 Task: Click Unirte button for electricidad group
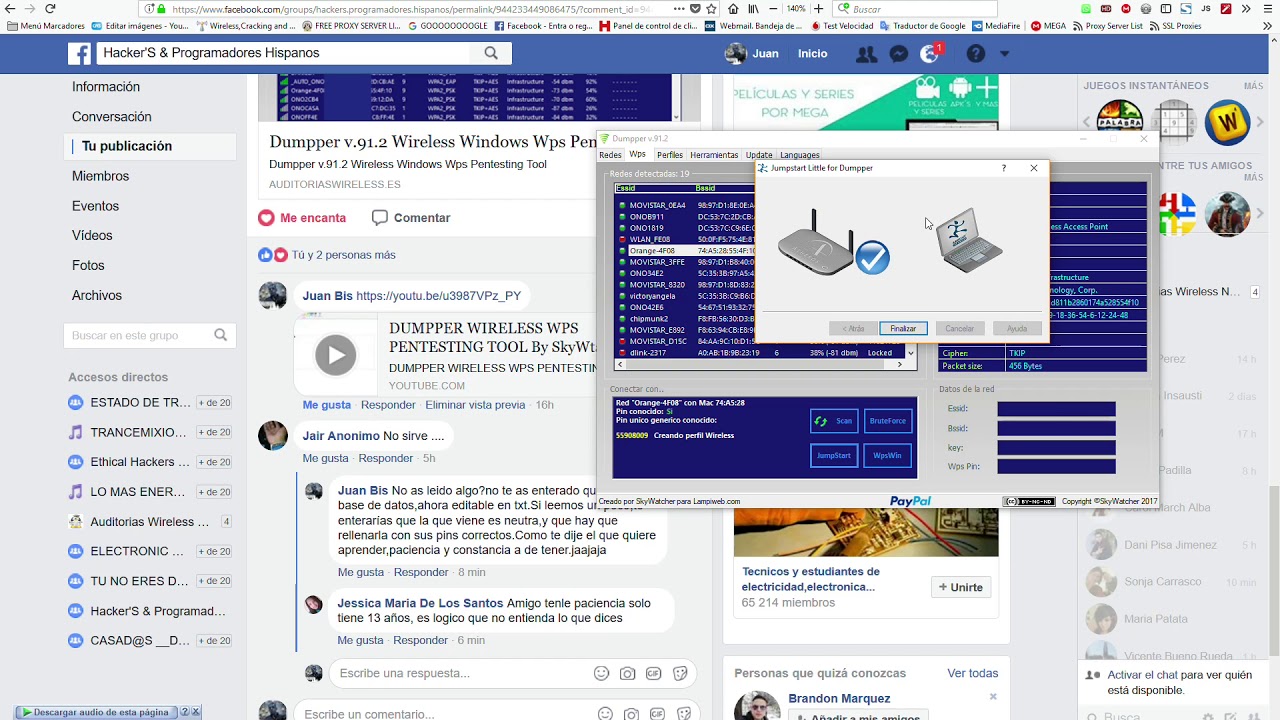click(961, 587)
